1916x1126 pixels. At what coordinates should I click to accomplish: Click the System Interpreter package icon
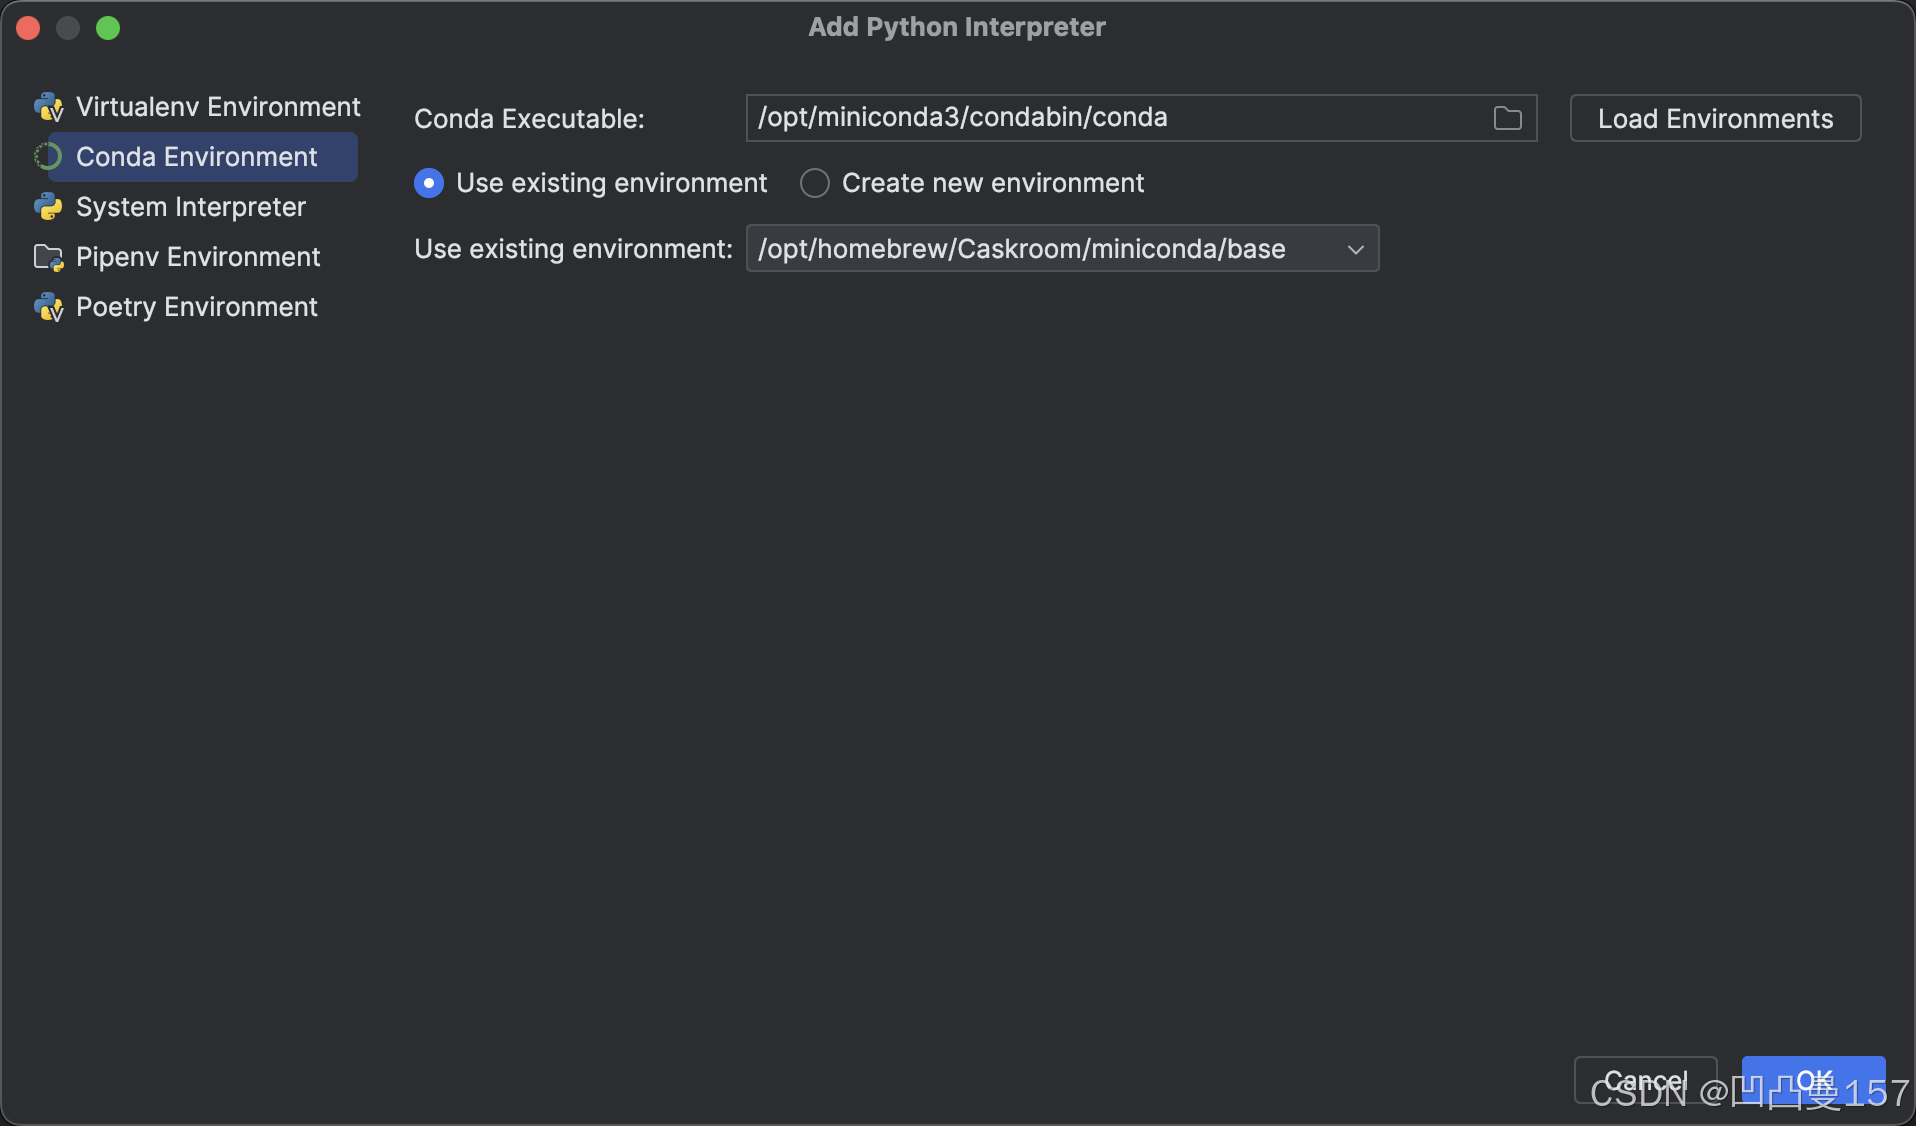47,207
